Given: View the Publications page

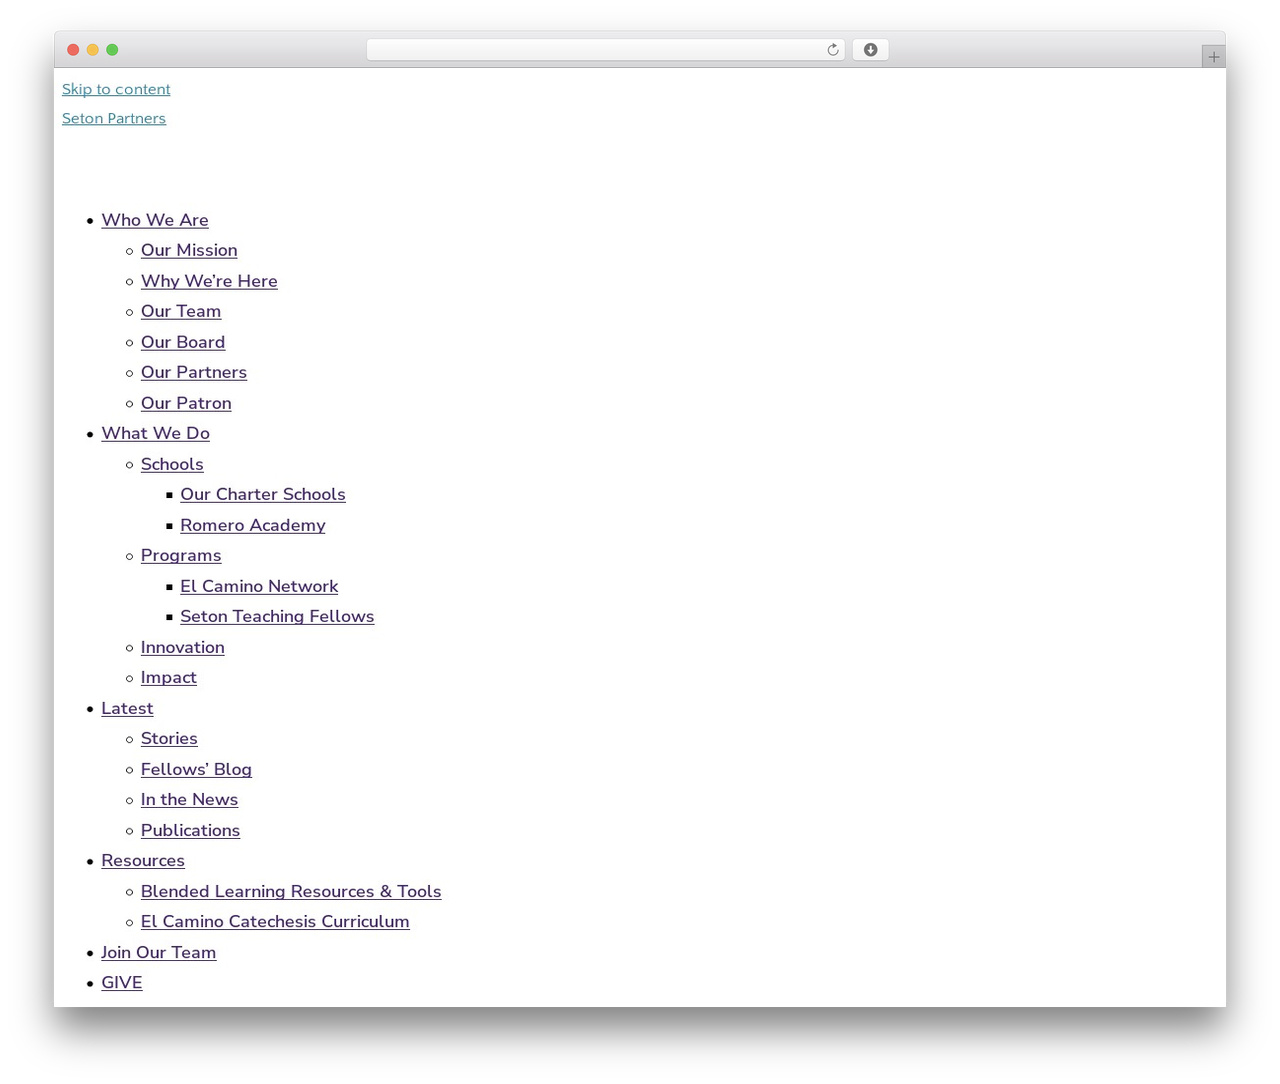Looking at the screenshot, I should 190,830.
